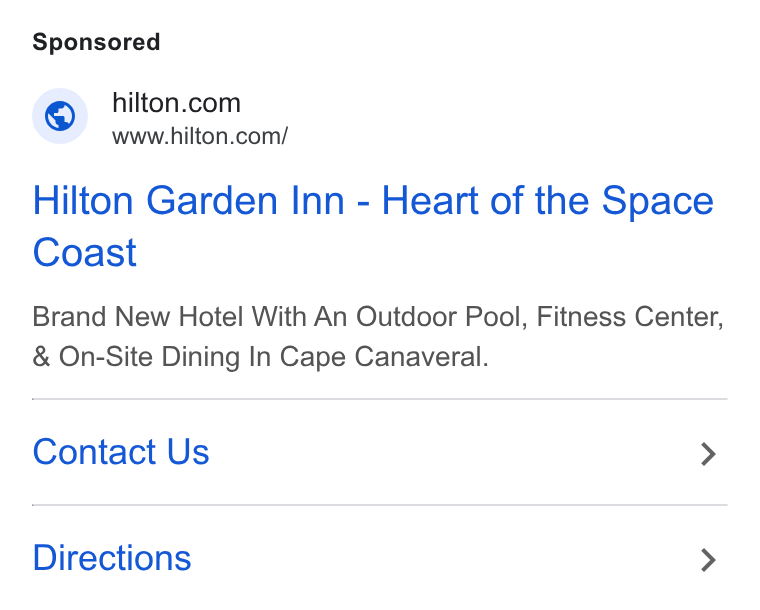Click the circular background behind the globe icon
This screenshot has width=760, height=610.
click(x=60, y=116)
